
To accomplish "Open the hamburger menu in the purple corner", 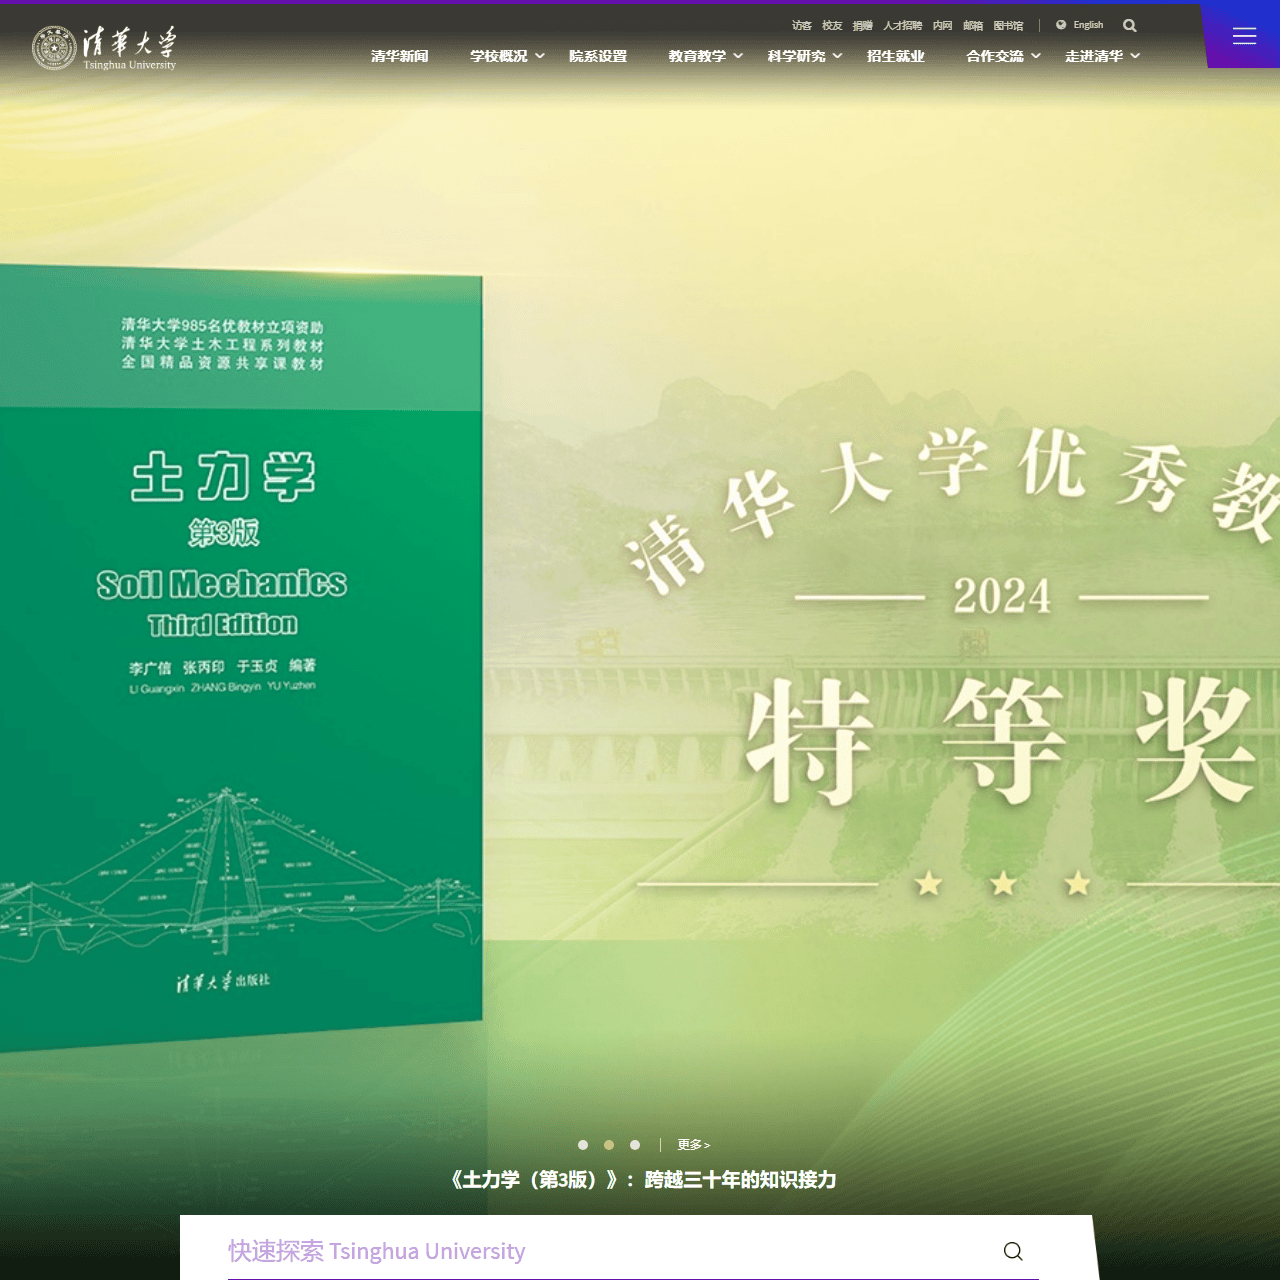I will 1244,36.
